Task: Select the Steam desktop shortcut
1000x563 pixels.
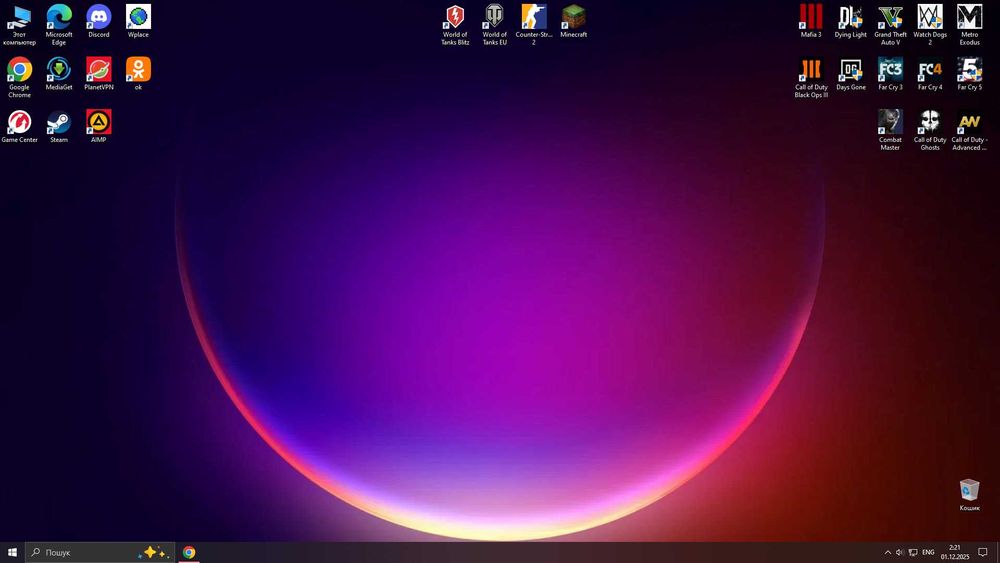Action: (59, 126)
